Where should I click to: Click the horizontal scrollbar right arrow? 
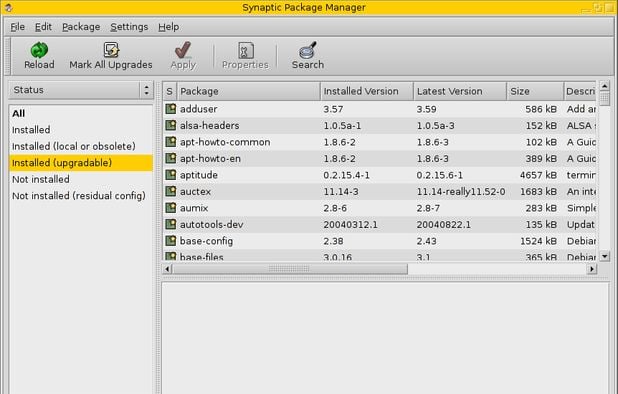[592, 269]
